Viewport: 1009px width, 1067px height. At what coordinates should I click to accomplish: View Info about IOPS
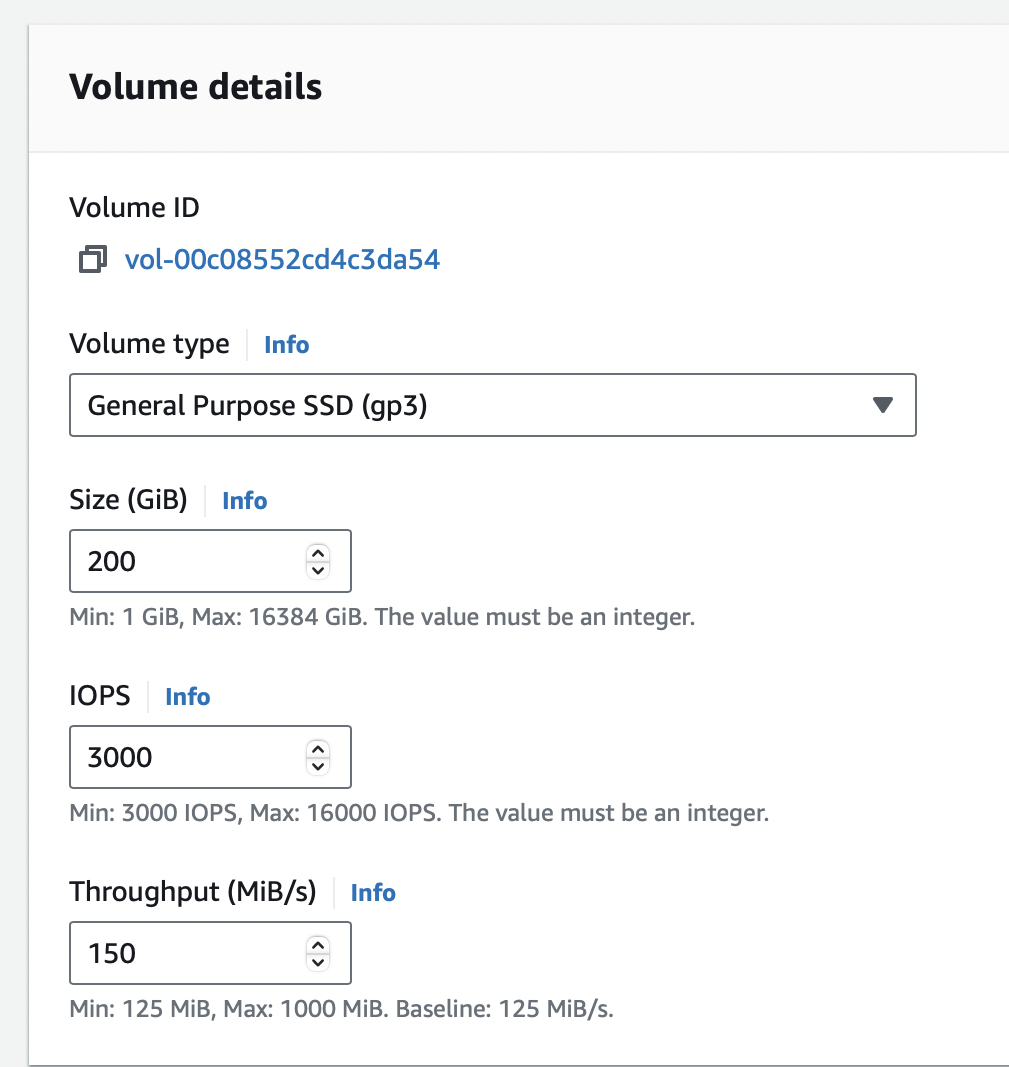click(187, 696)
